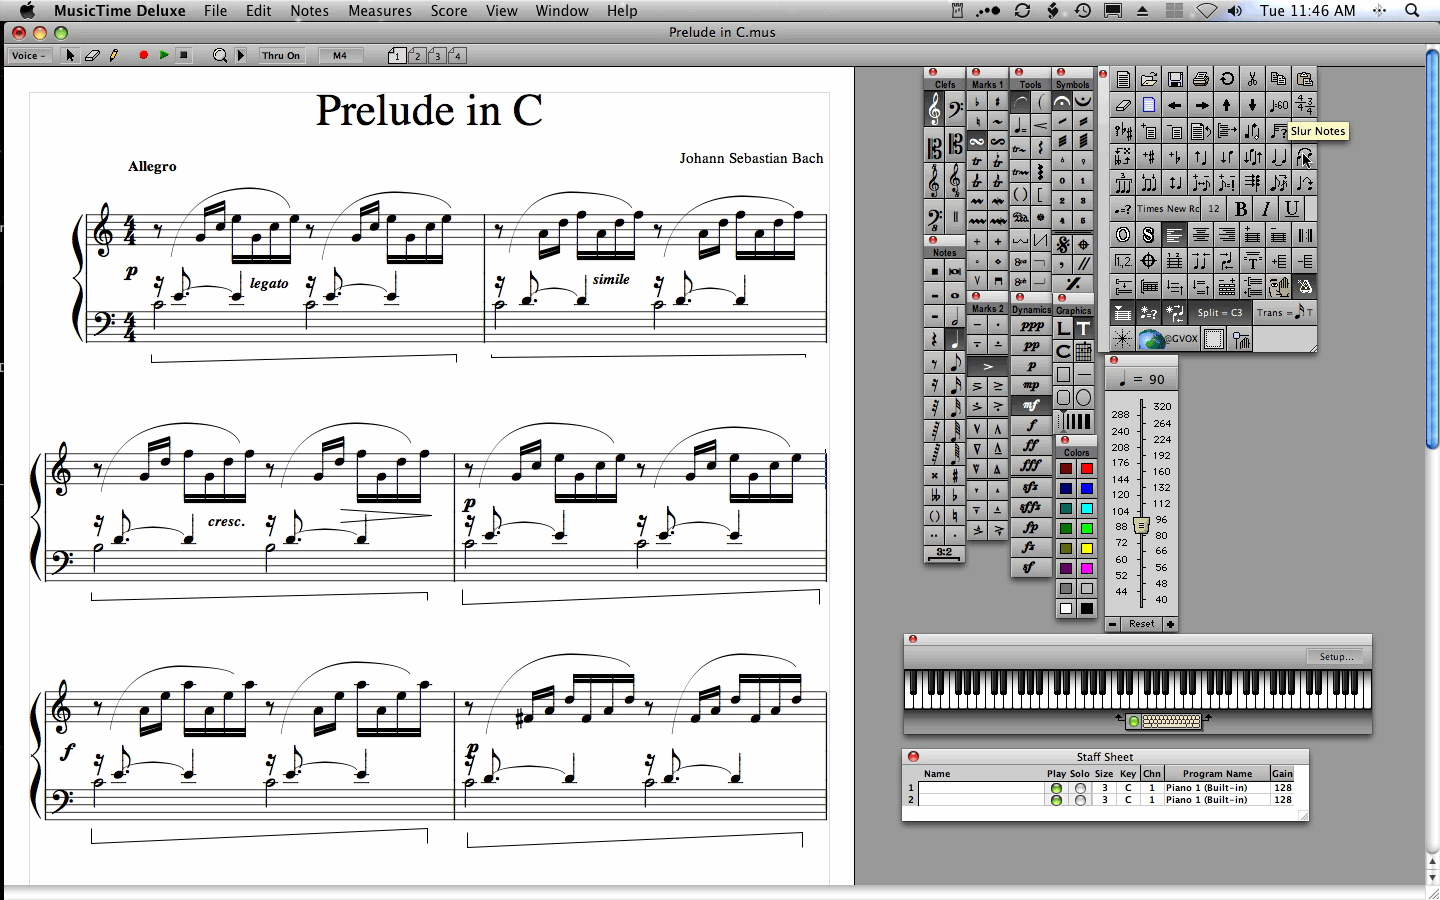Toggle Solo for staff 2
Viewport: 1440px width, 900px height.
point(1080,800)
